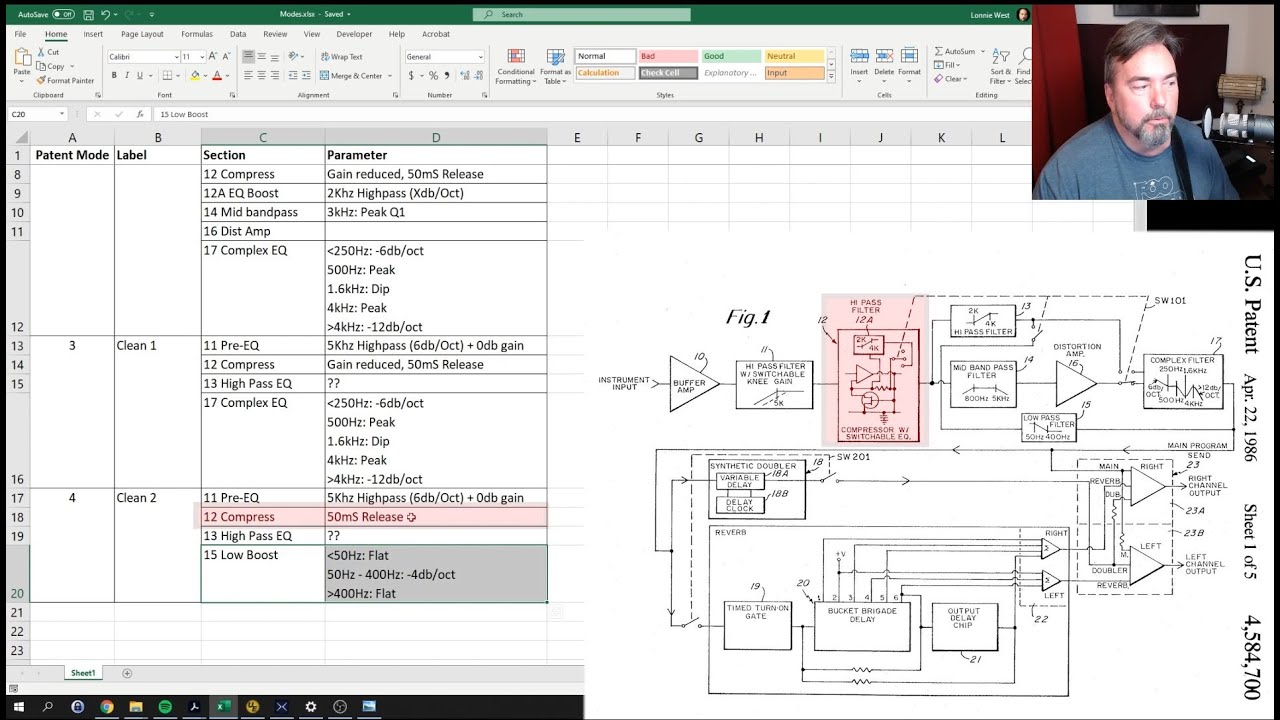
Task: Switch to the Formulas tab
Action: [197, 34]
